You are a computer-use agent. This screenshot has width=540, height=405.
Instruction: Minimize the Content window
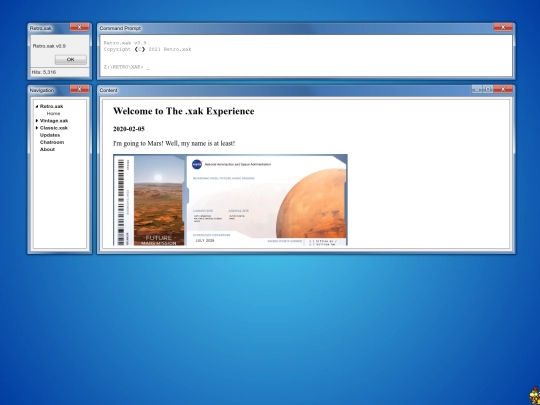(x=477, y=89)
